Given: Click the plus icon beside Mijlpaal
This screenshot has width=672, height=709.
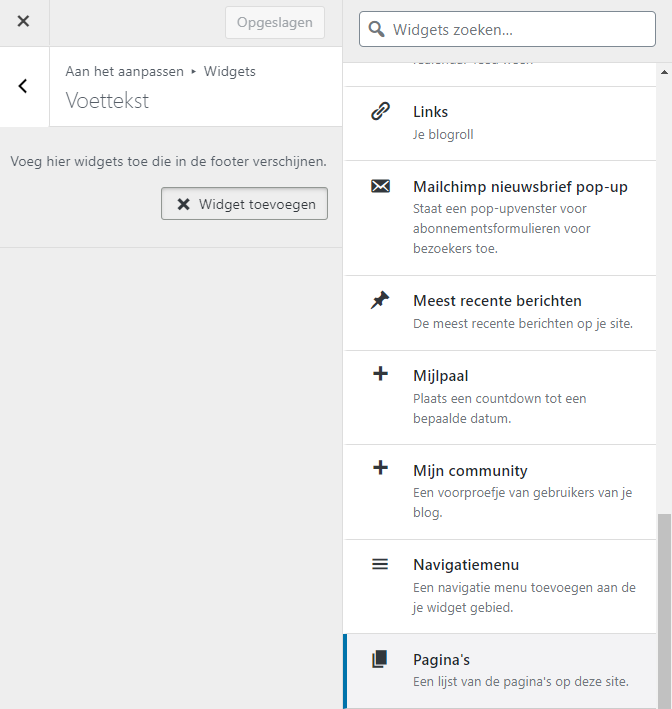Looking at the screenshot, I should [x=380, y=373].
